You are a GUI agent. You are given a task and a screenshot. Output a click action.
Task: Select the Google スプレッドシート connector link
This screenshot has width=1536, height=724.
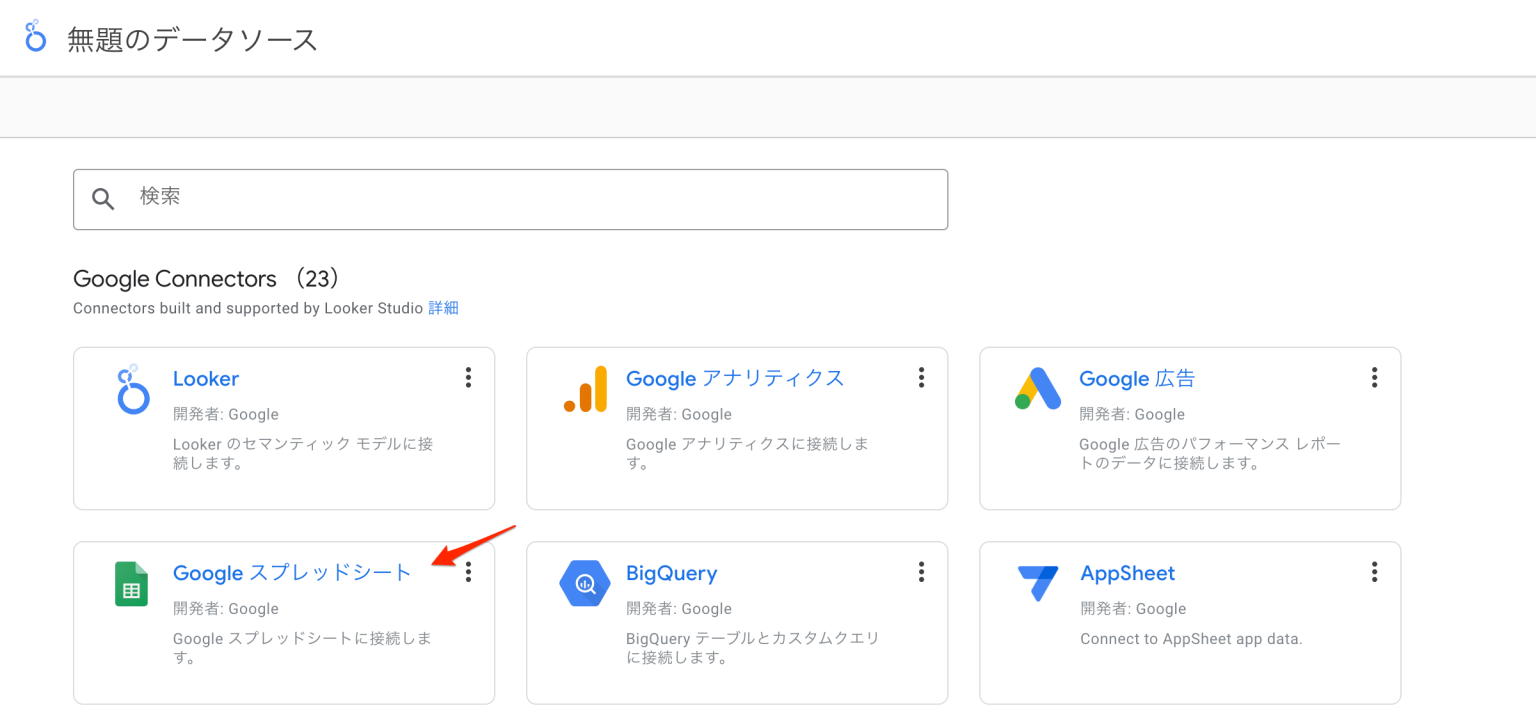point(291,572)
